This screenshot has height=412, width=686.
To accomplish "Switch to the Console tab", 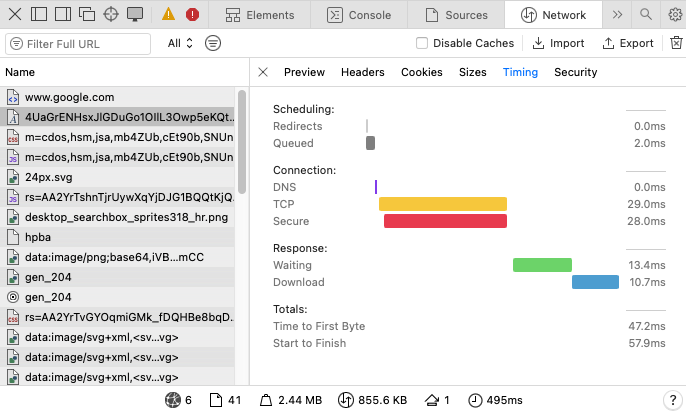I will (359, 15).
